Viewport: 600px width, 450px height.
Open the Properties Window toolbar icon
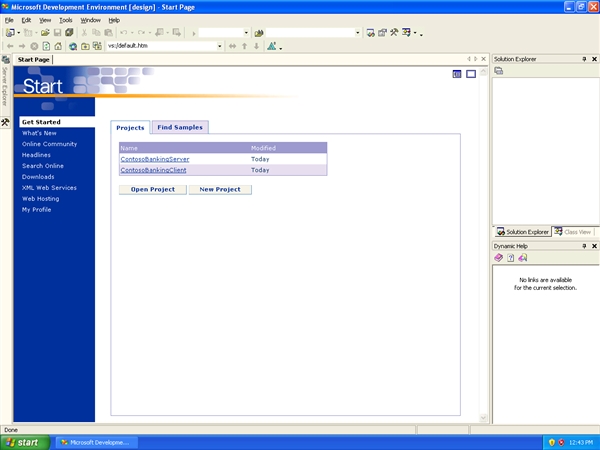(x=382, y=33)
